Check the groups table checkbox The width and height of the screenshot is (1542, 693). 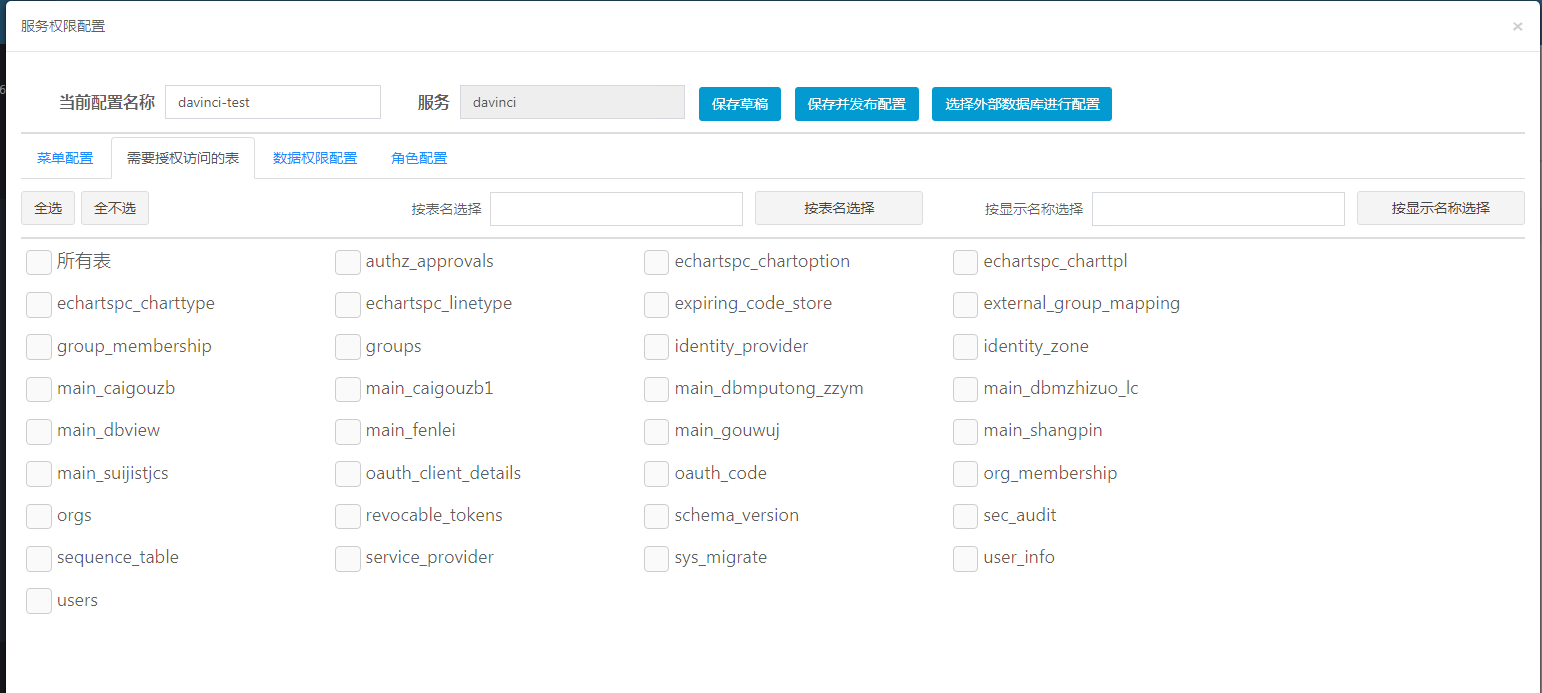(348, 347)
